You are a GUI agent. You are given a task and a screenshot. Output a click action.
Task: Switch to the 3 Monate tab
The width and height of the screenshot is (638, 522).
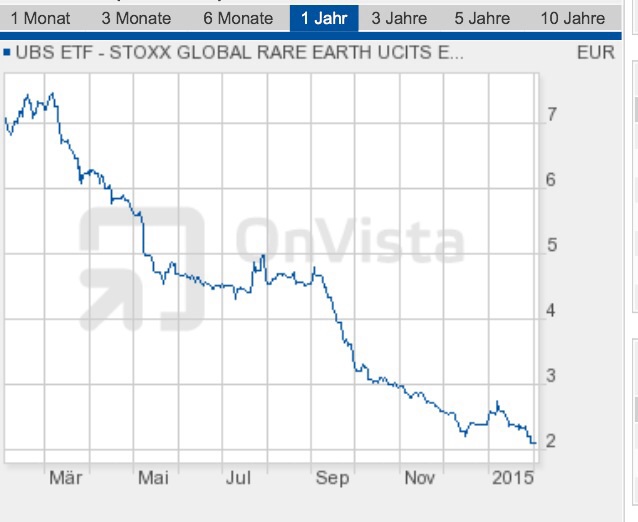point(136,19)
